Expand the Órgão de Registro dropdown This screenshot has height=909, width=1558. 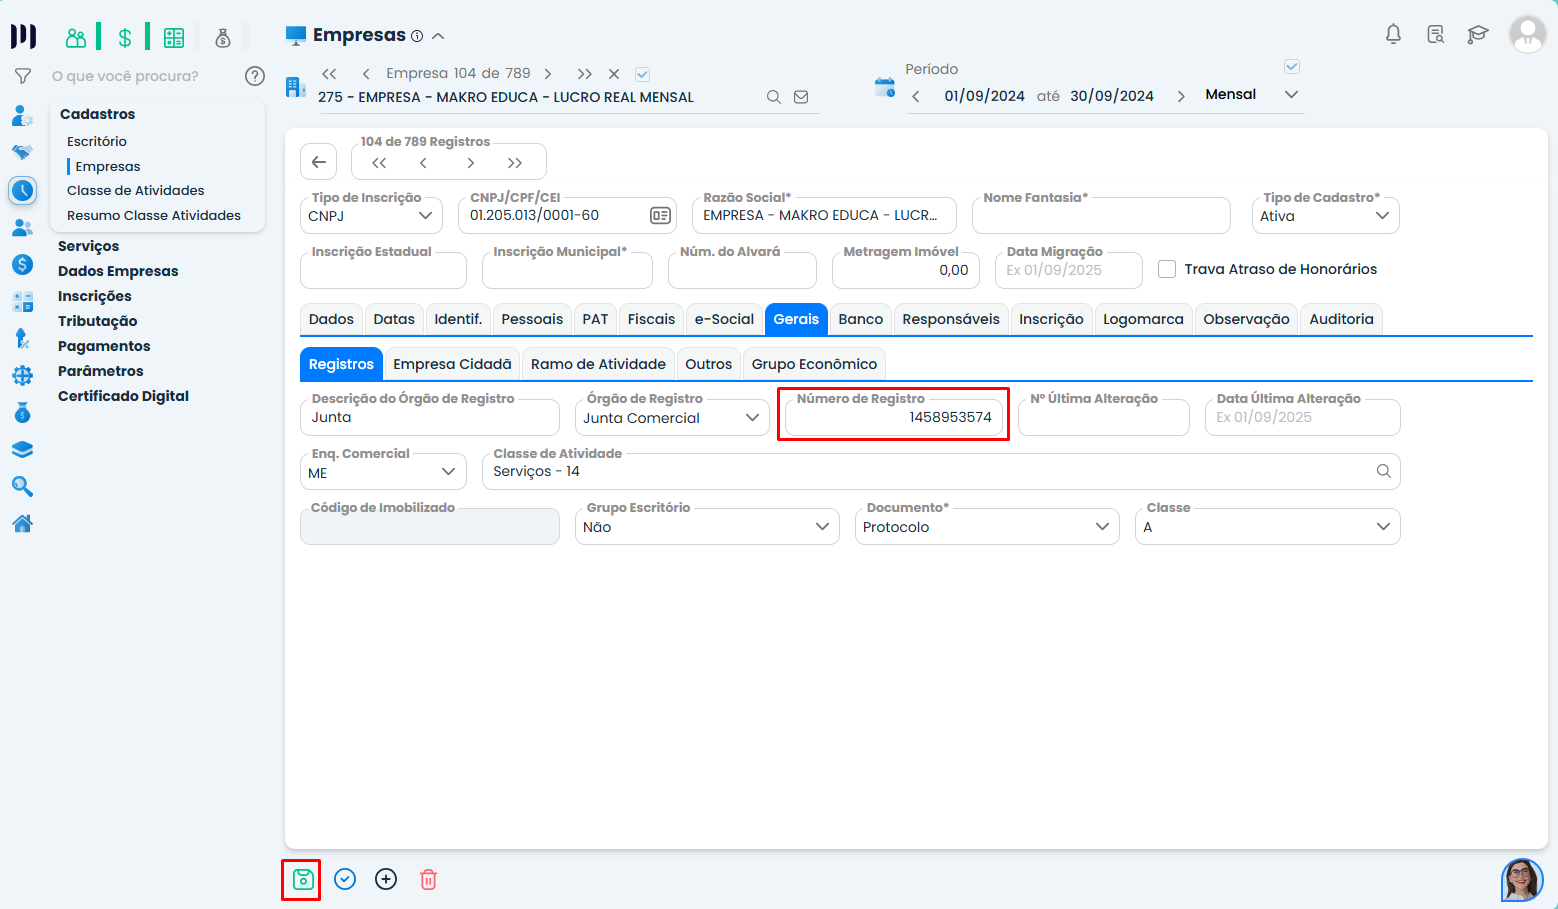672,418
